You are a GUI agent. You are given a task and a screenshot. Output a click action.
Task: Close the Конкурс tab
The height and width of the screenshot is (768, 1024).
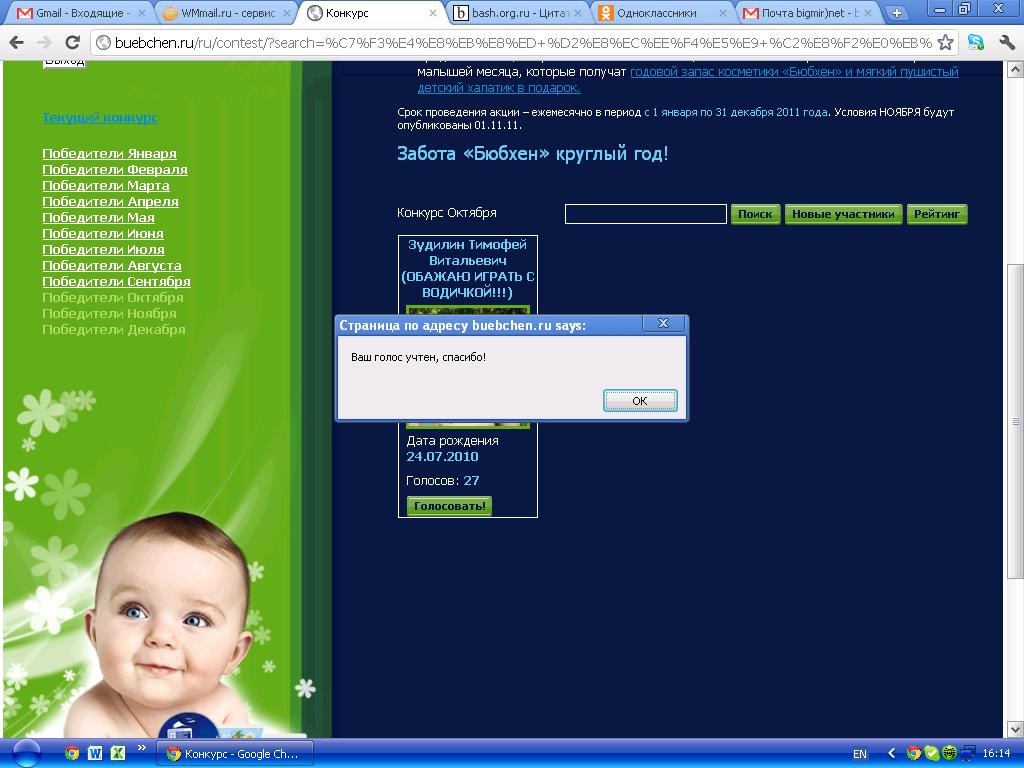[x=433, y=13]
